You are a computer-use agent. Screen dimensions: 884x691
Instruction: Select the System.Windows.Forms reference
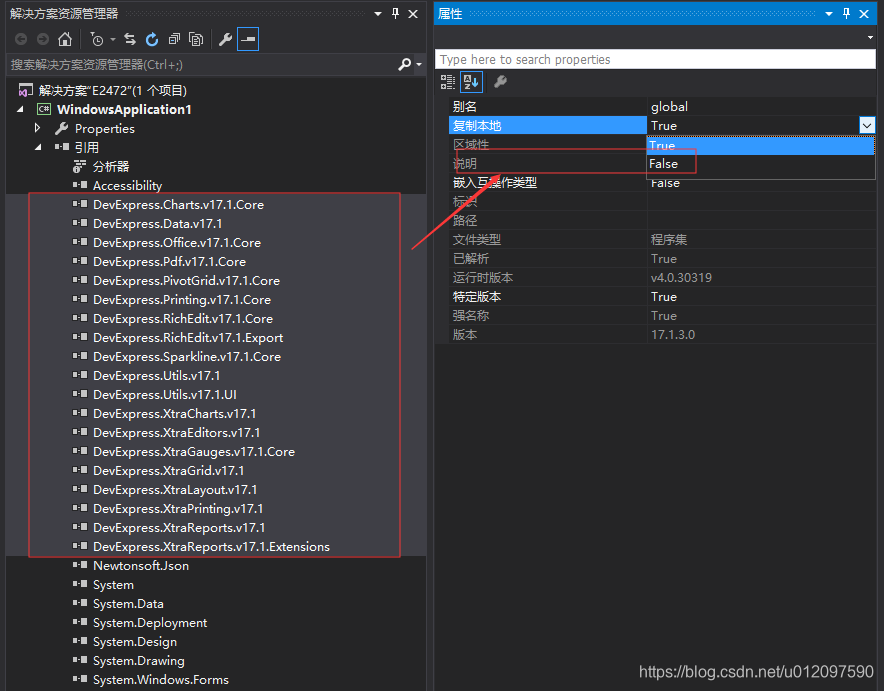pyautogui.click(x=161, y=680)
